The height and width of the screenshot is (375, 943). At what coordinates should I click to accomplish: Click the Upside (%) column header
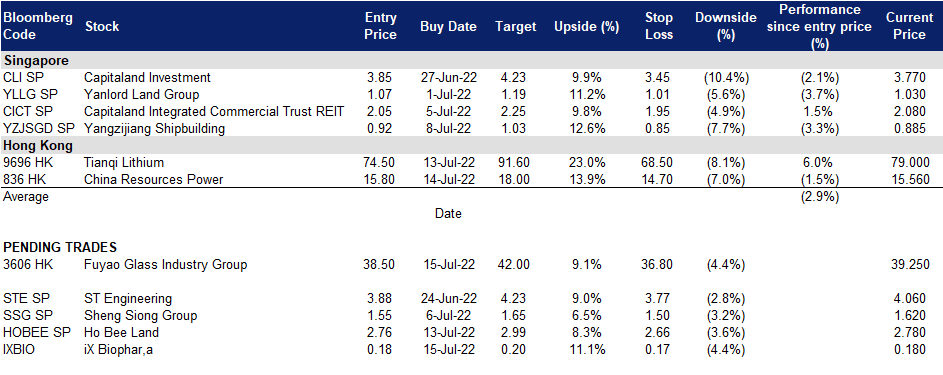click(579, 26)
